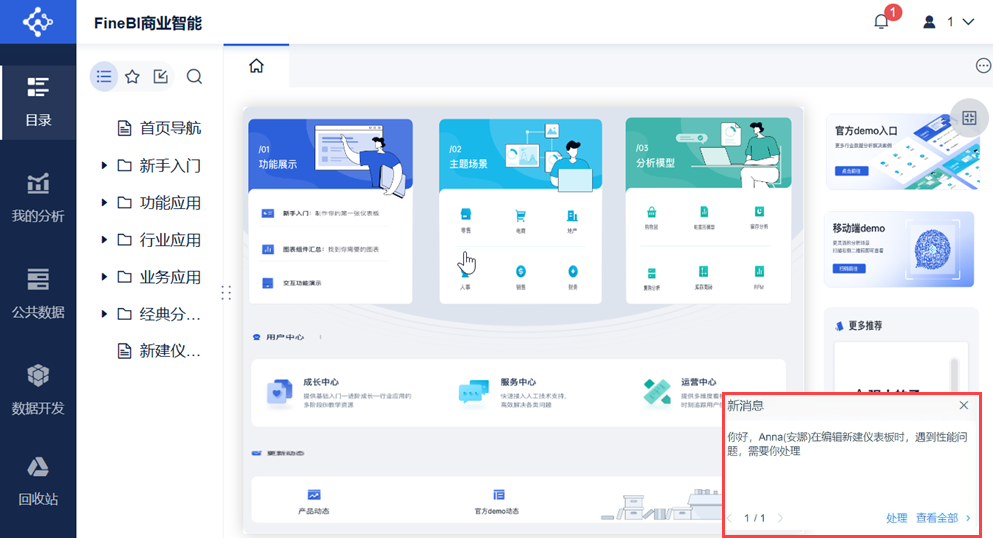Screen dimensions: 993x538
Task: Click the sidebar drag handle dots
Action: click(x=226, y=292)
